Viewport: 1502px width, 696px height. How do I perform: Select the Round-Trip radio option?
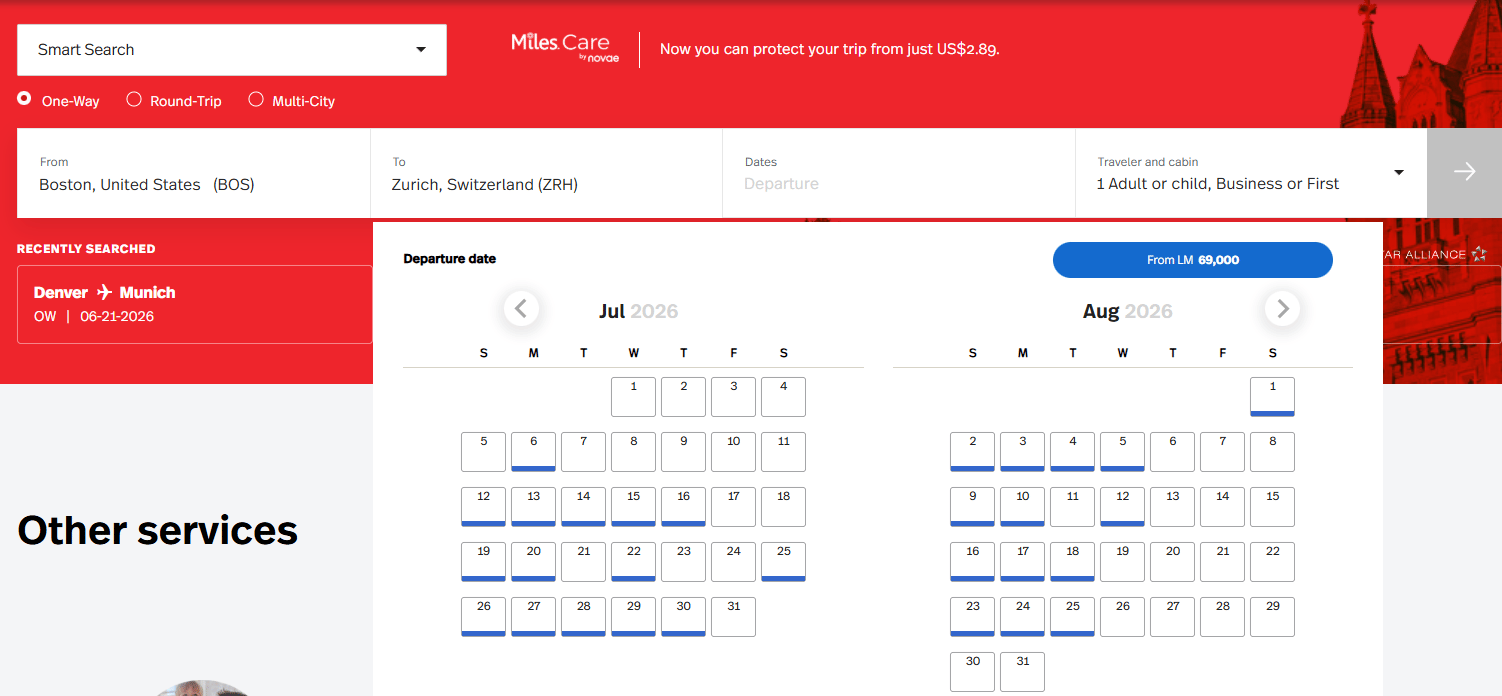point(134,99)
